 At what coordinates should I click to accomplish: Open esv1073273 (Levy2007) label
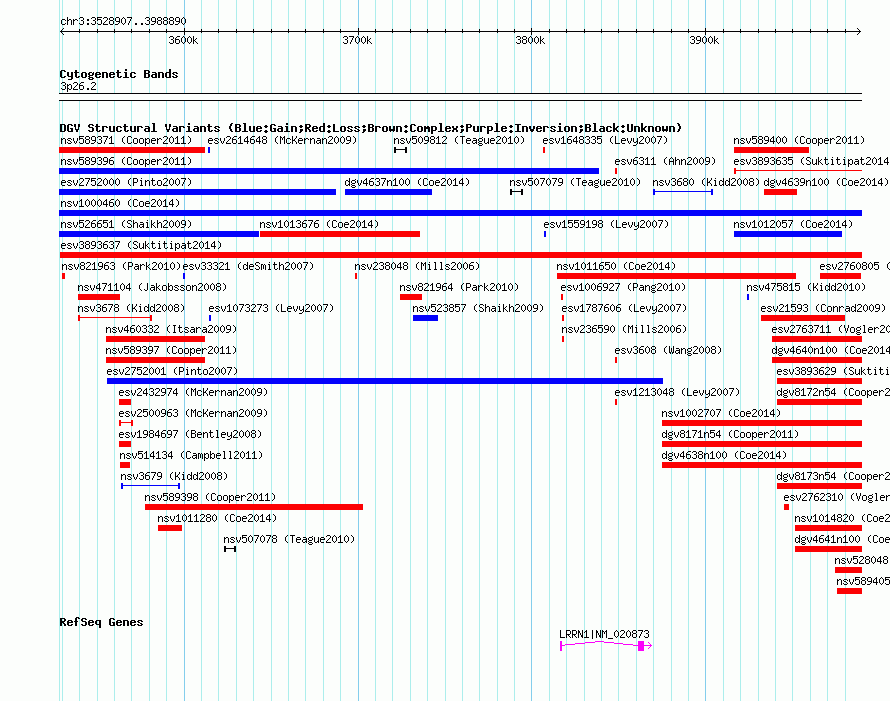pos(271,308)
